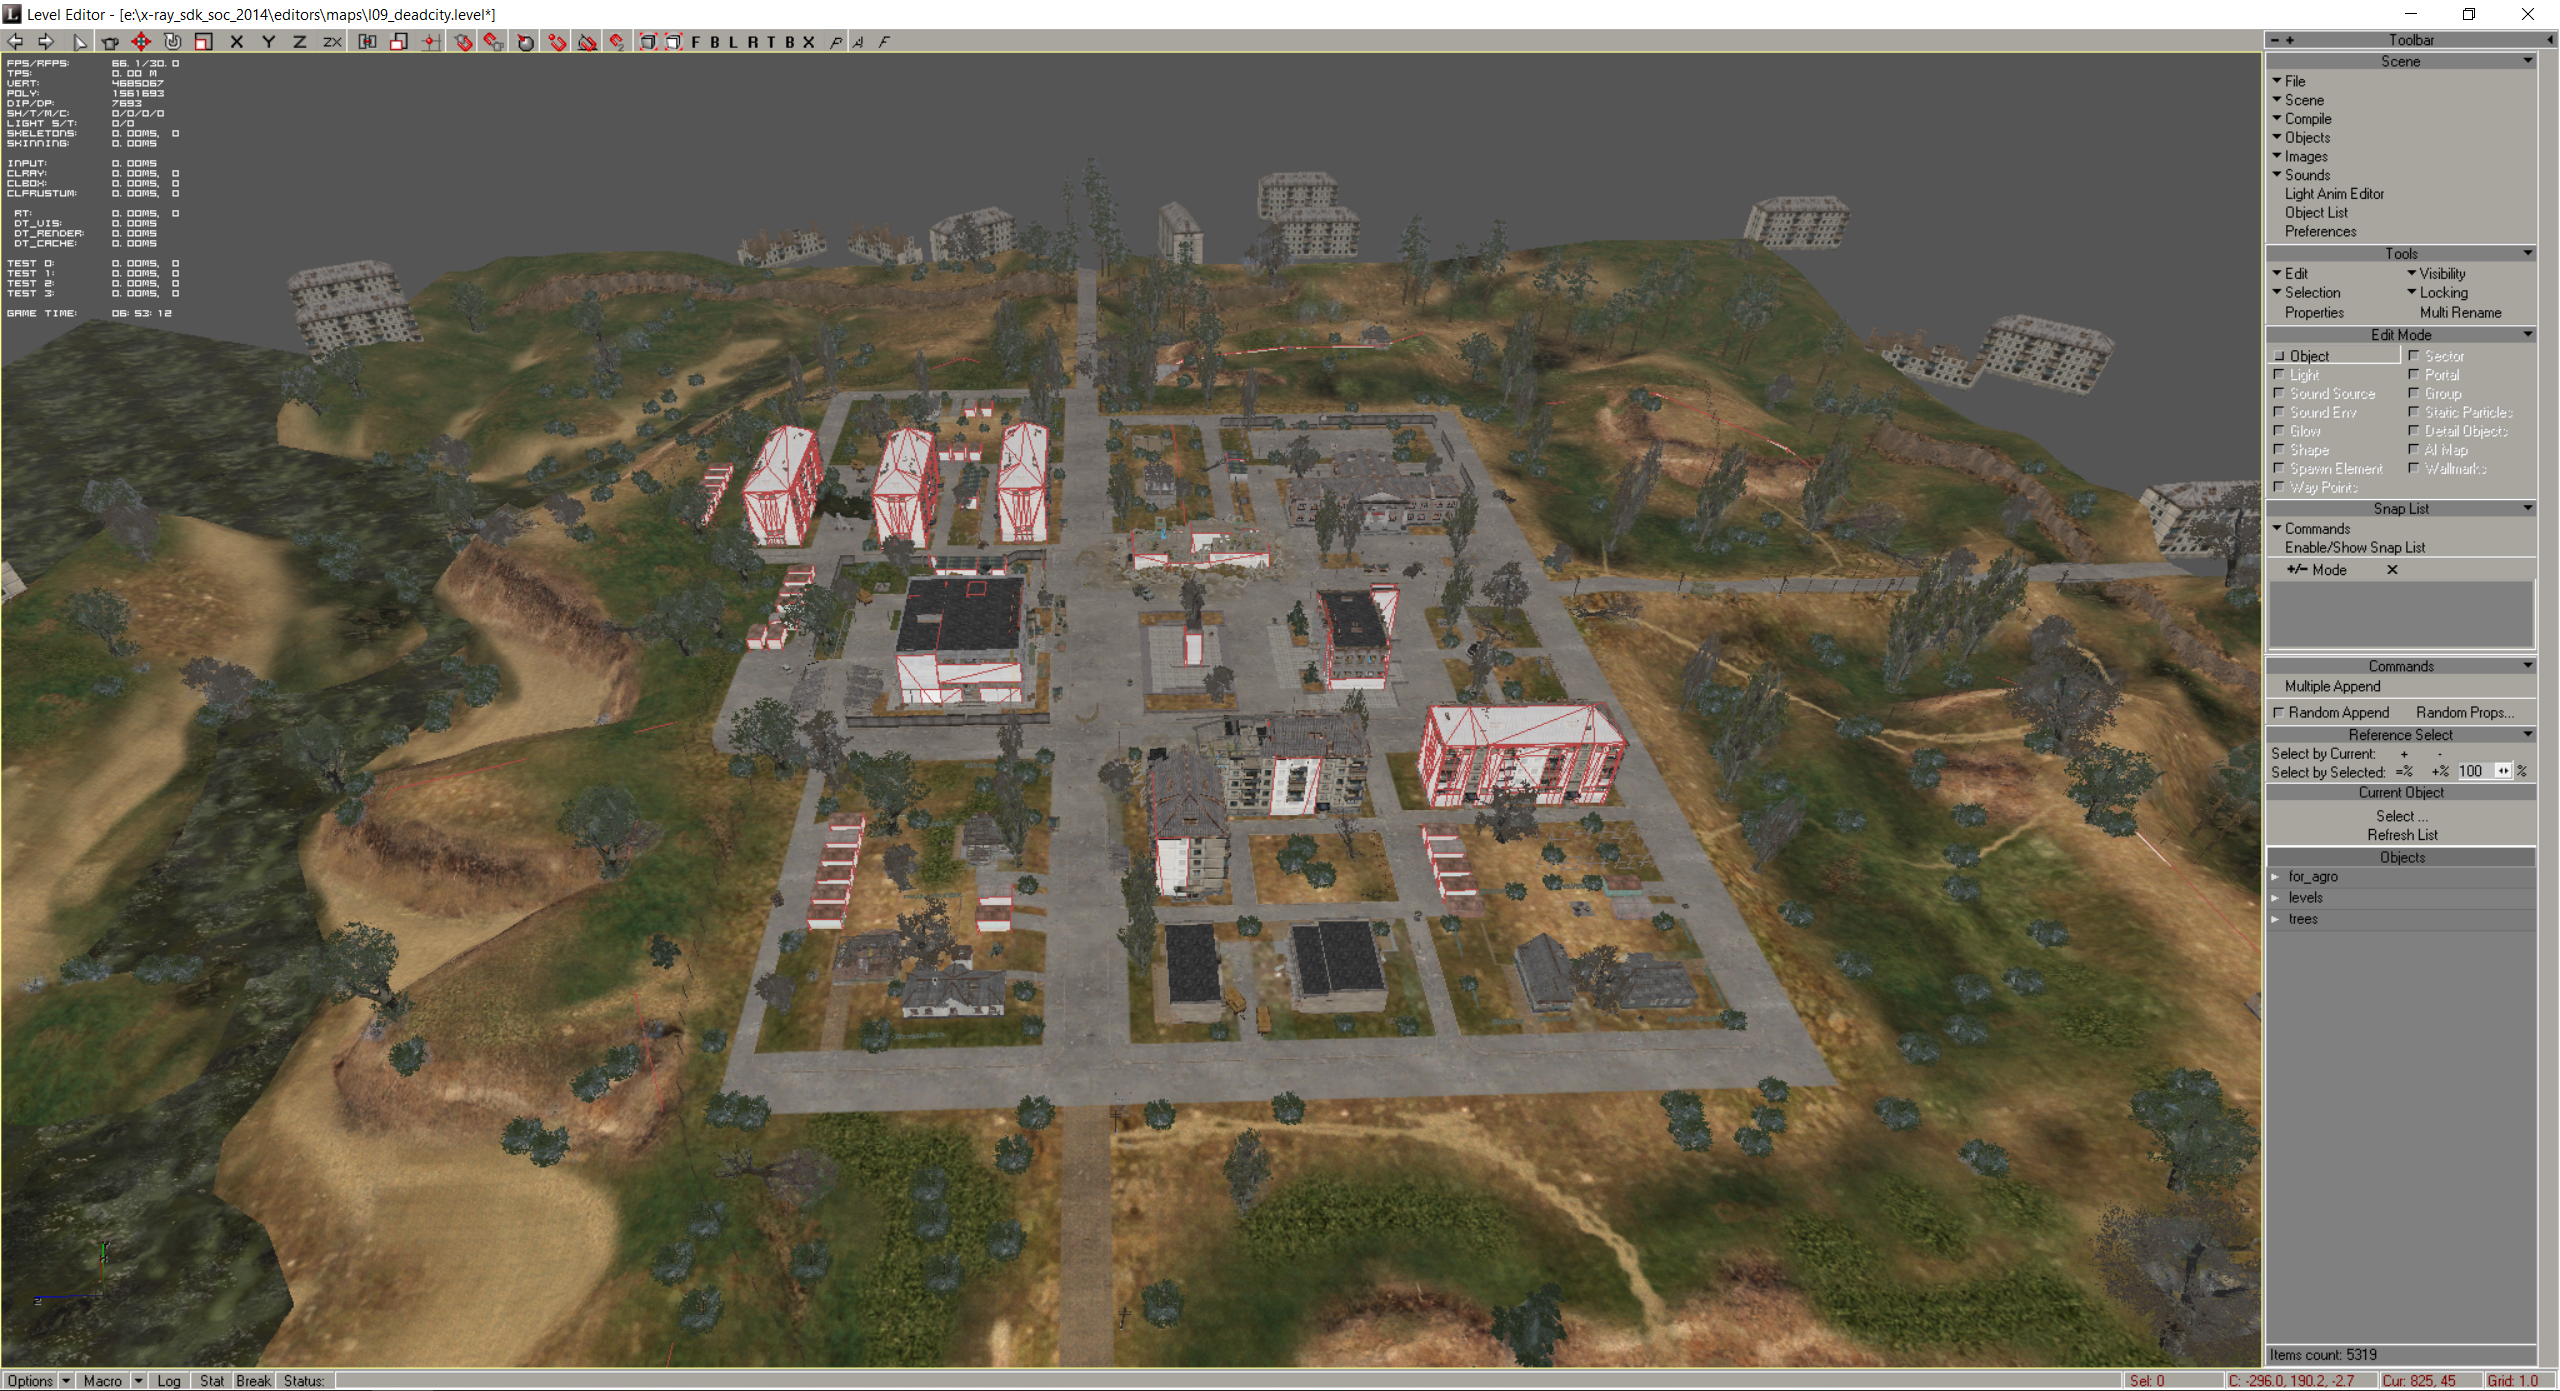Switch to Top view T button
Viewport: 2560px width, 1391px height.
coord(771,42)
